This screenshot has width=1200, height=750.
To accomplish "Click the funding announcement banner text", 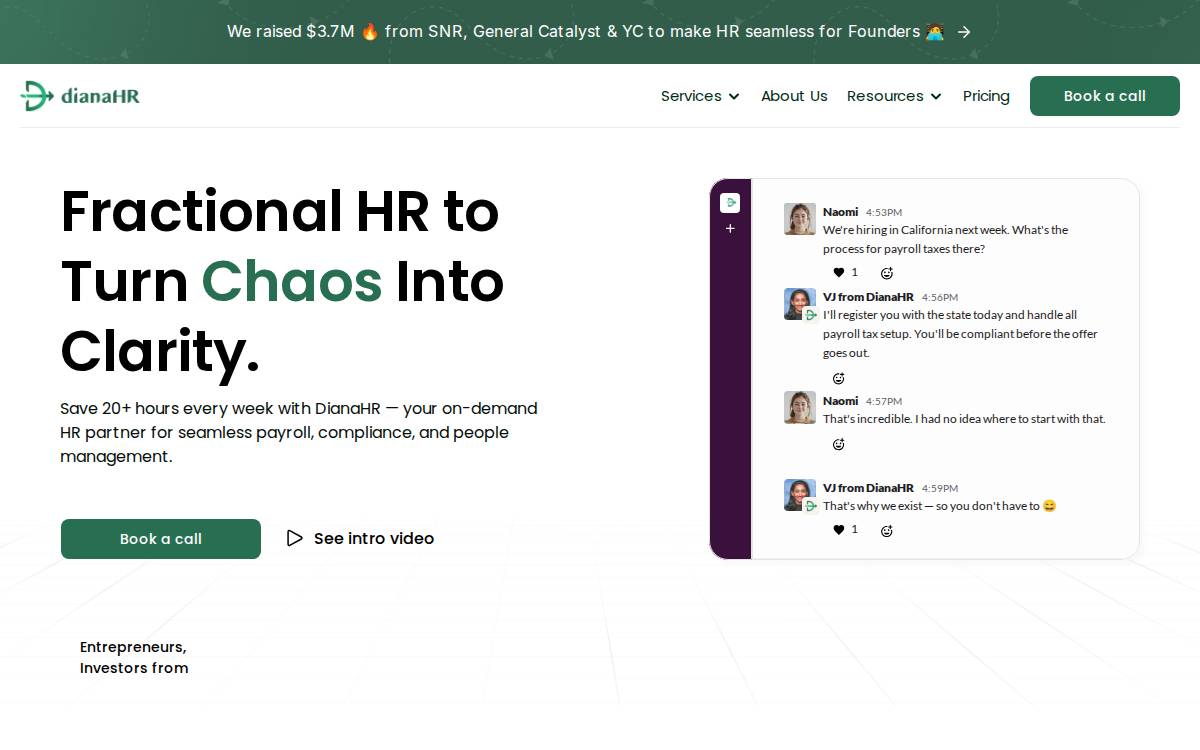I will (586, 32).
